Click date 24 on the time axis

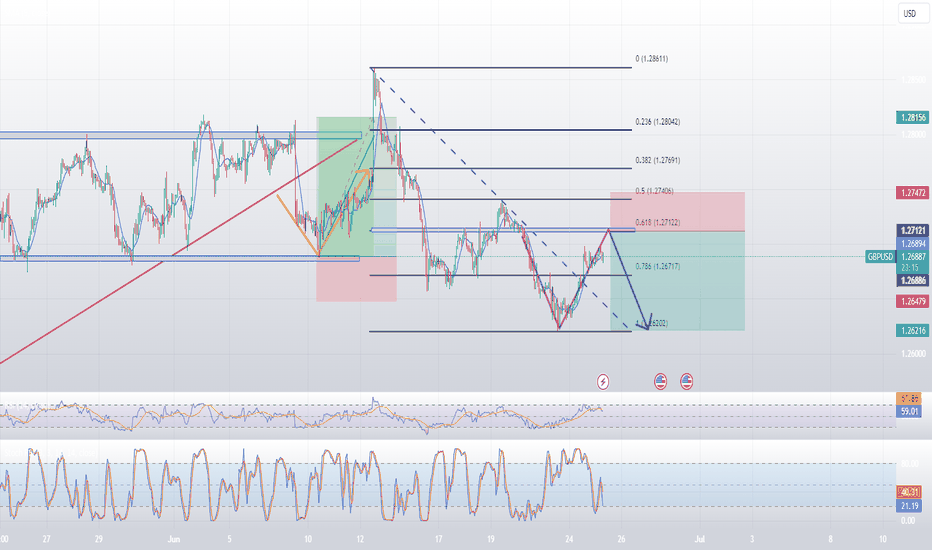(x=569, y=539)
